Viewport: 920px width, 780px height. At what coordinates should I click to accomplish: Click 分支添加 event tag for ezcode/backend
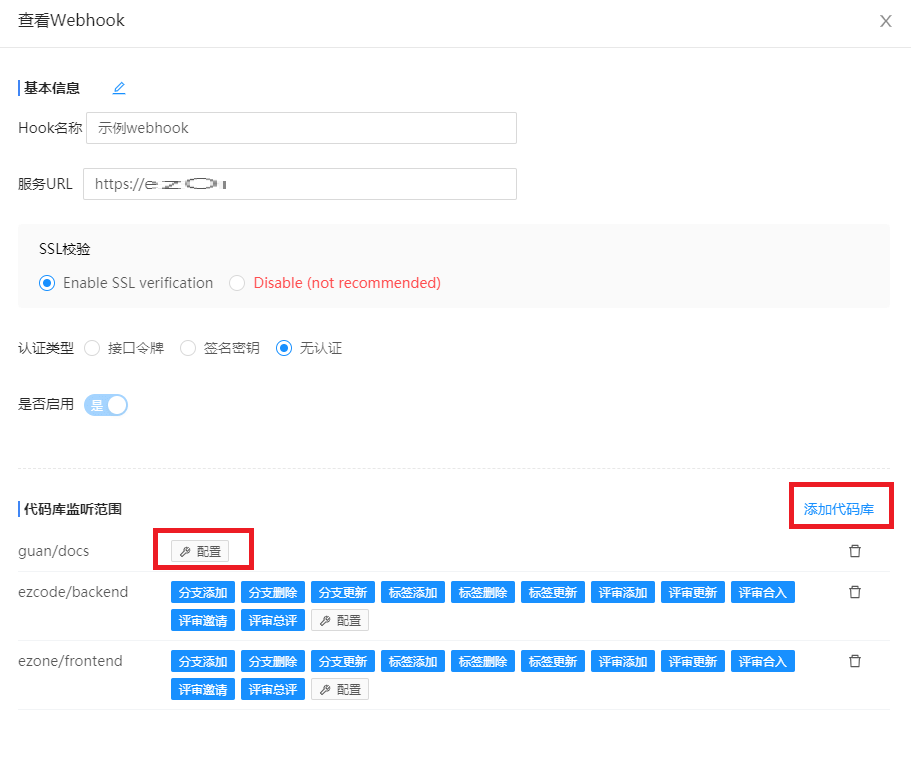pos(202,591)
